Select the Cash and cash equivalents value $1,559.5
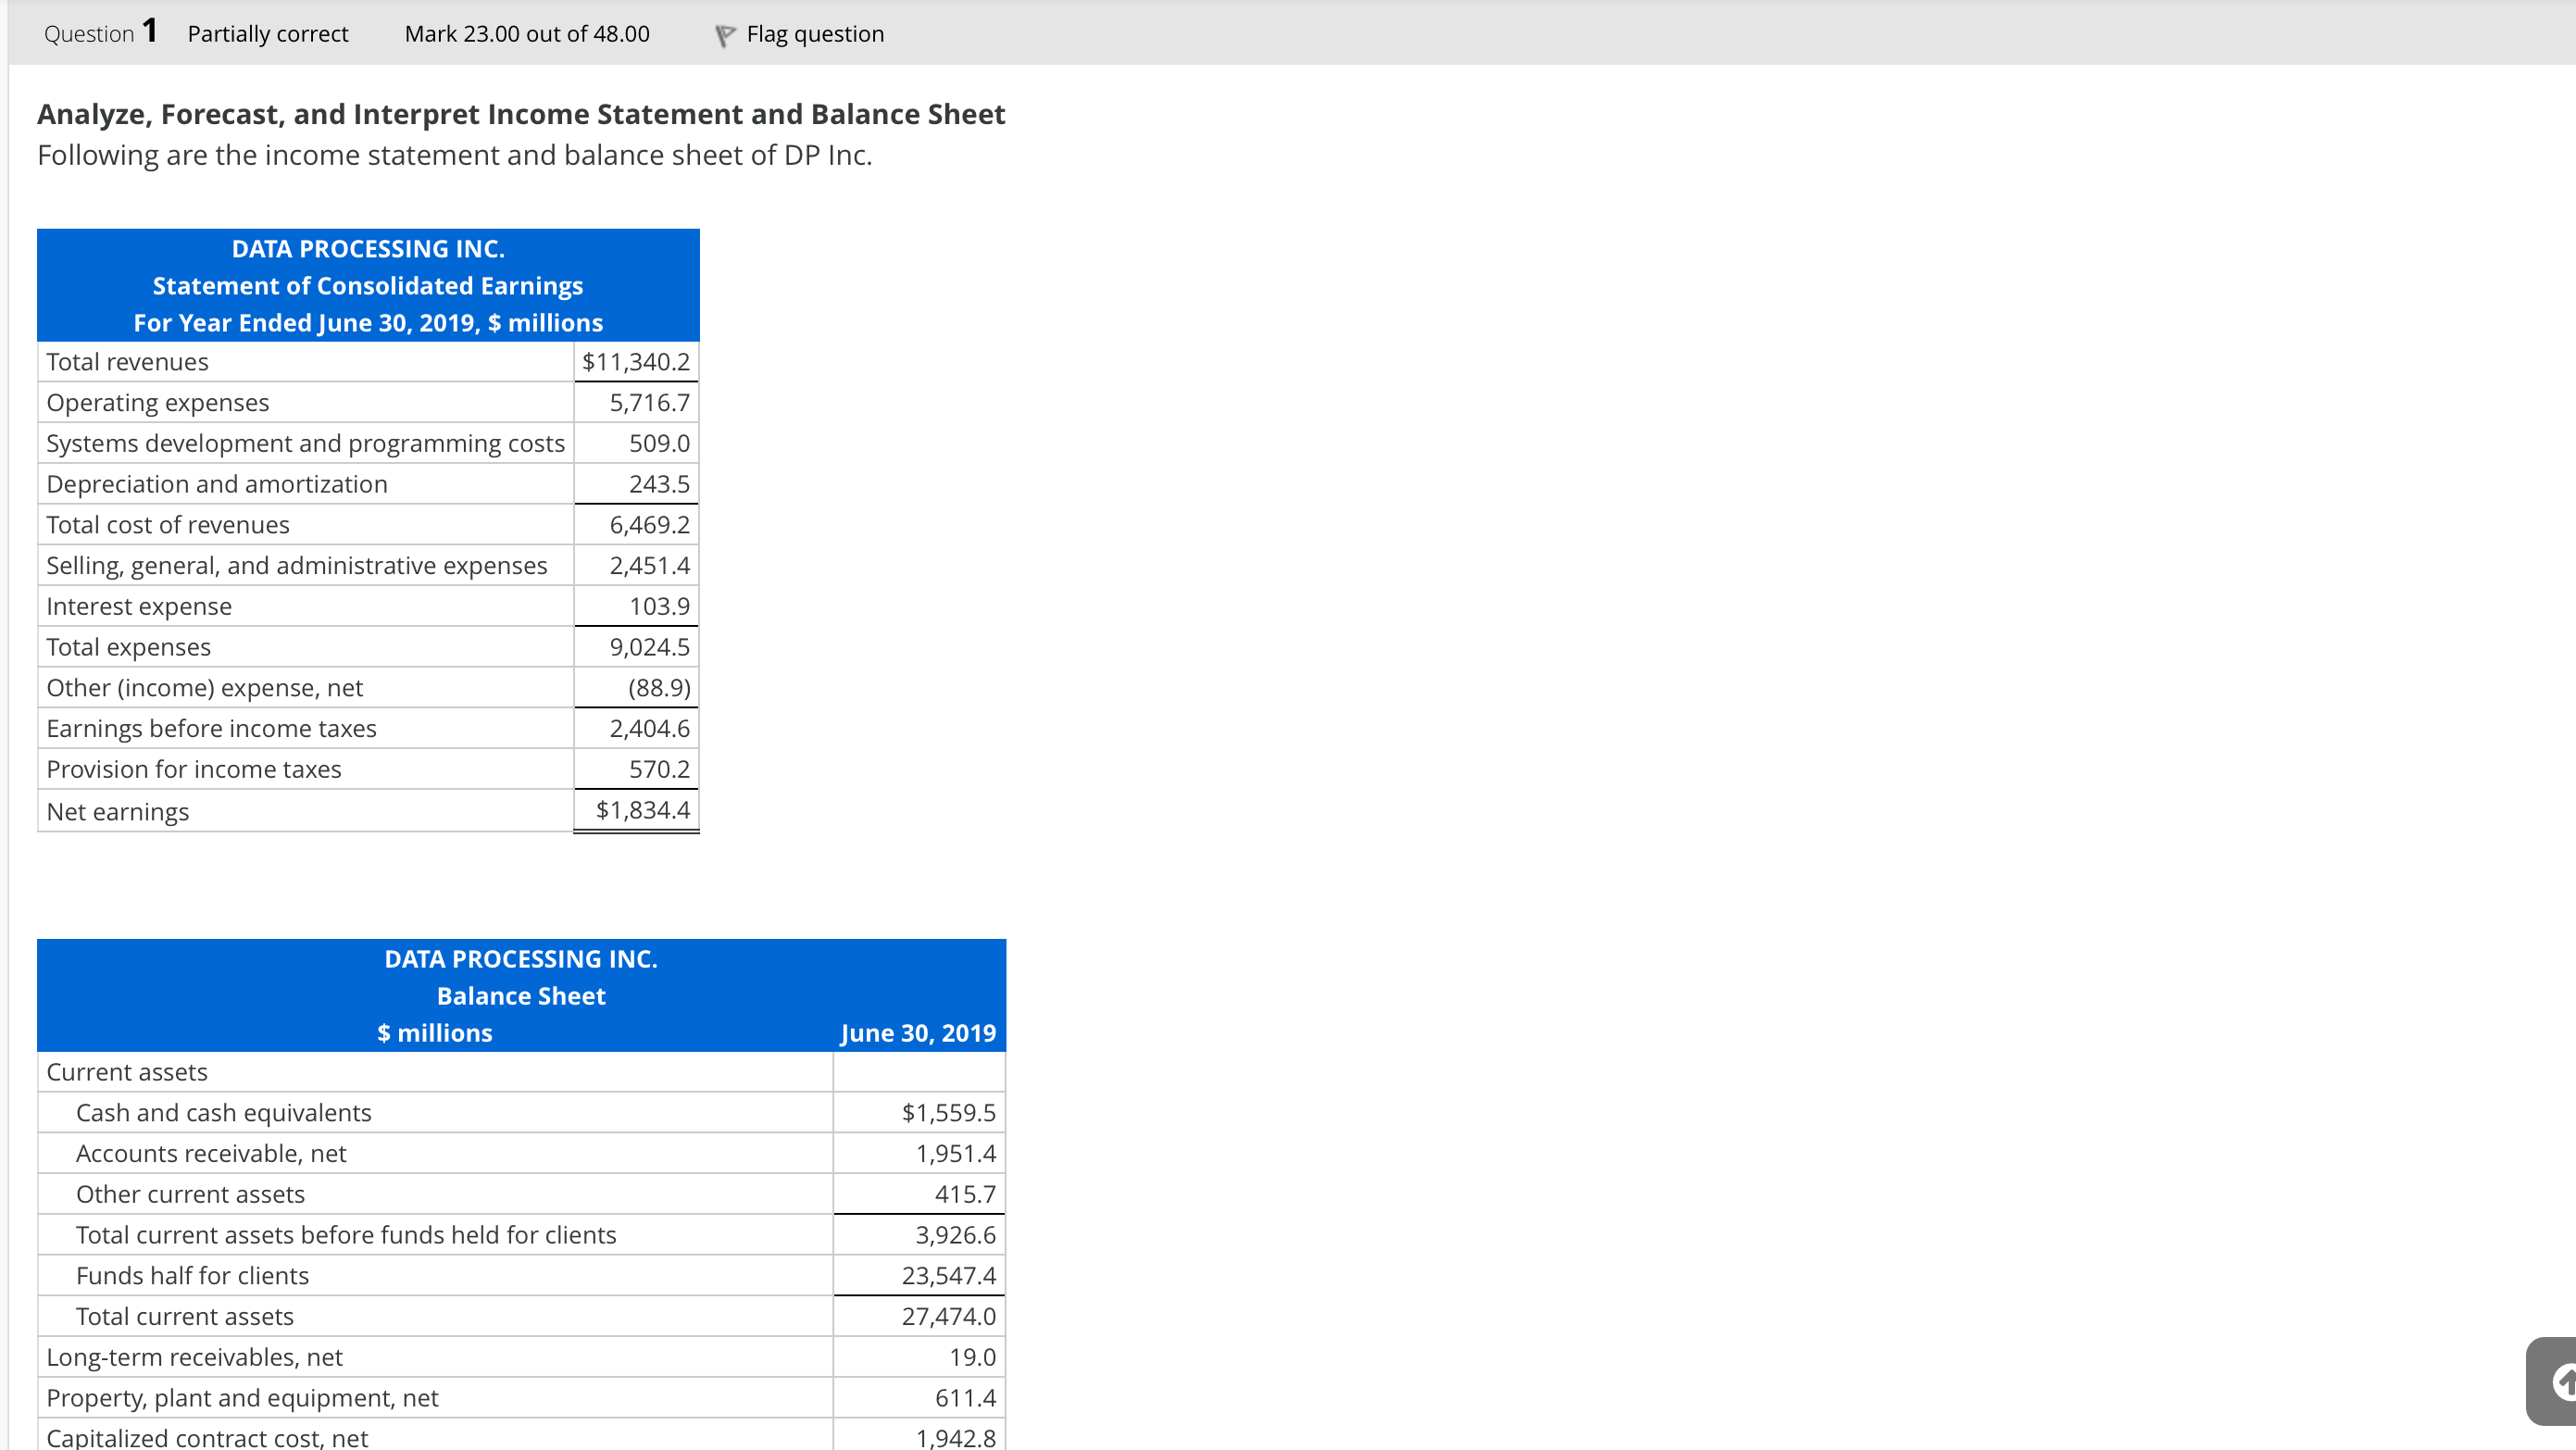The image size is (2576, 1450). 948,1112
